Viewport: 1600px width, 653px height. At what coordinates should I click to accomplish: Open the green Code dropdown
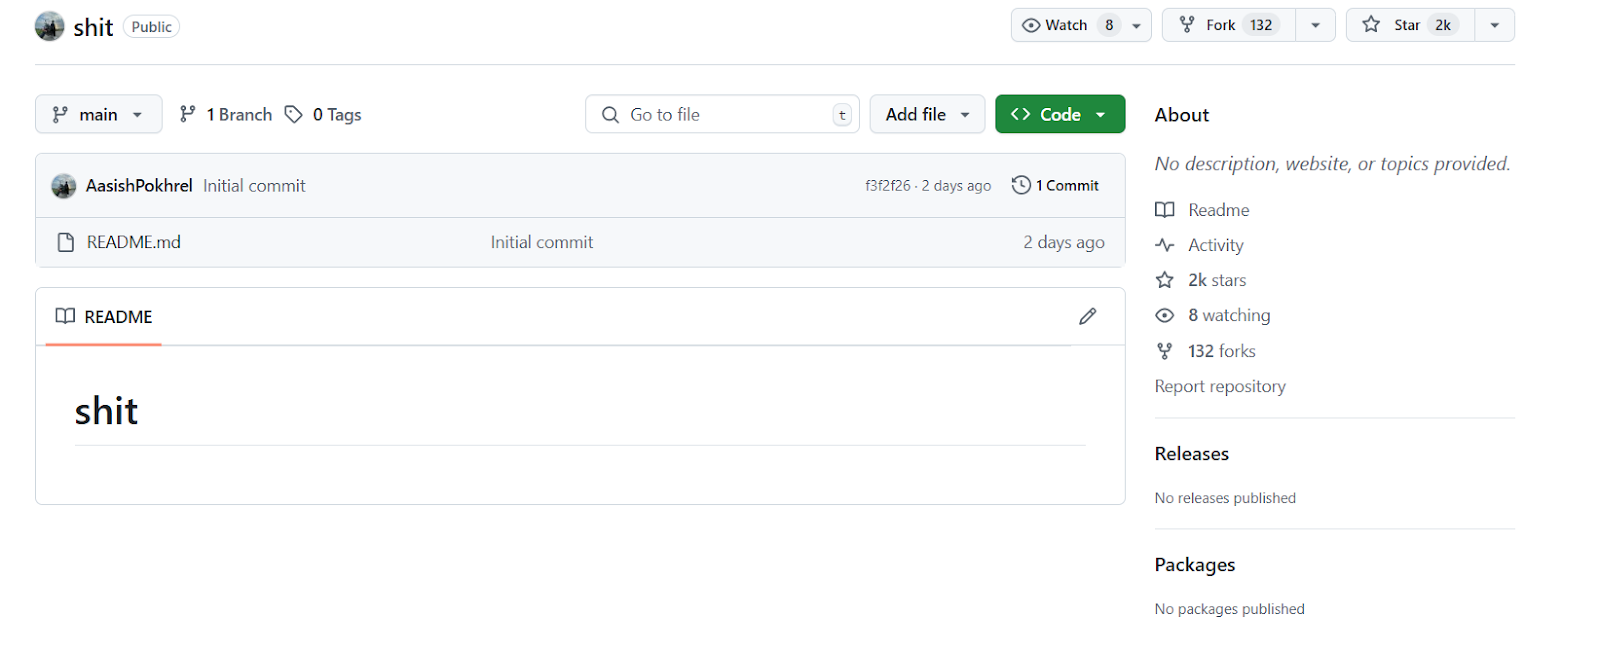point(1060,114)
